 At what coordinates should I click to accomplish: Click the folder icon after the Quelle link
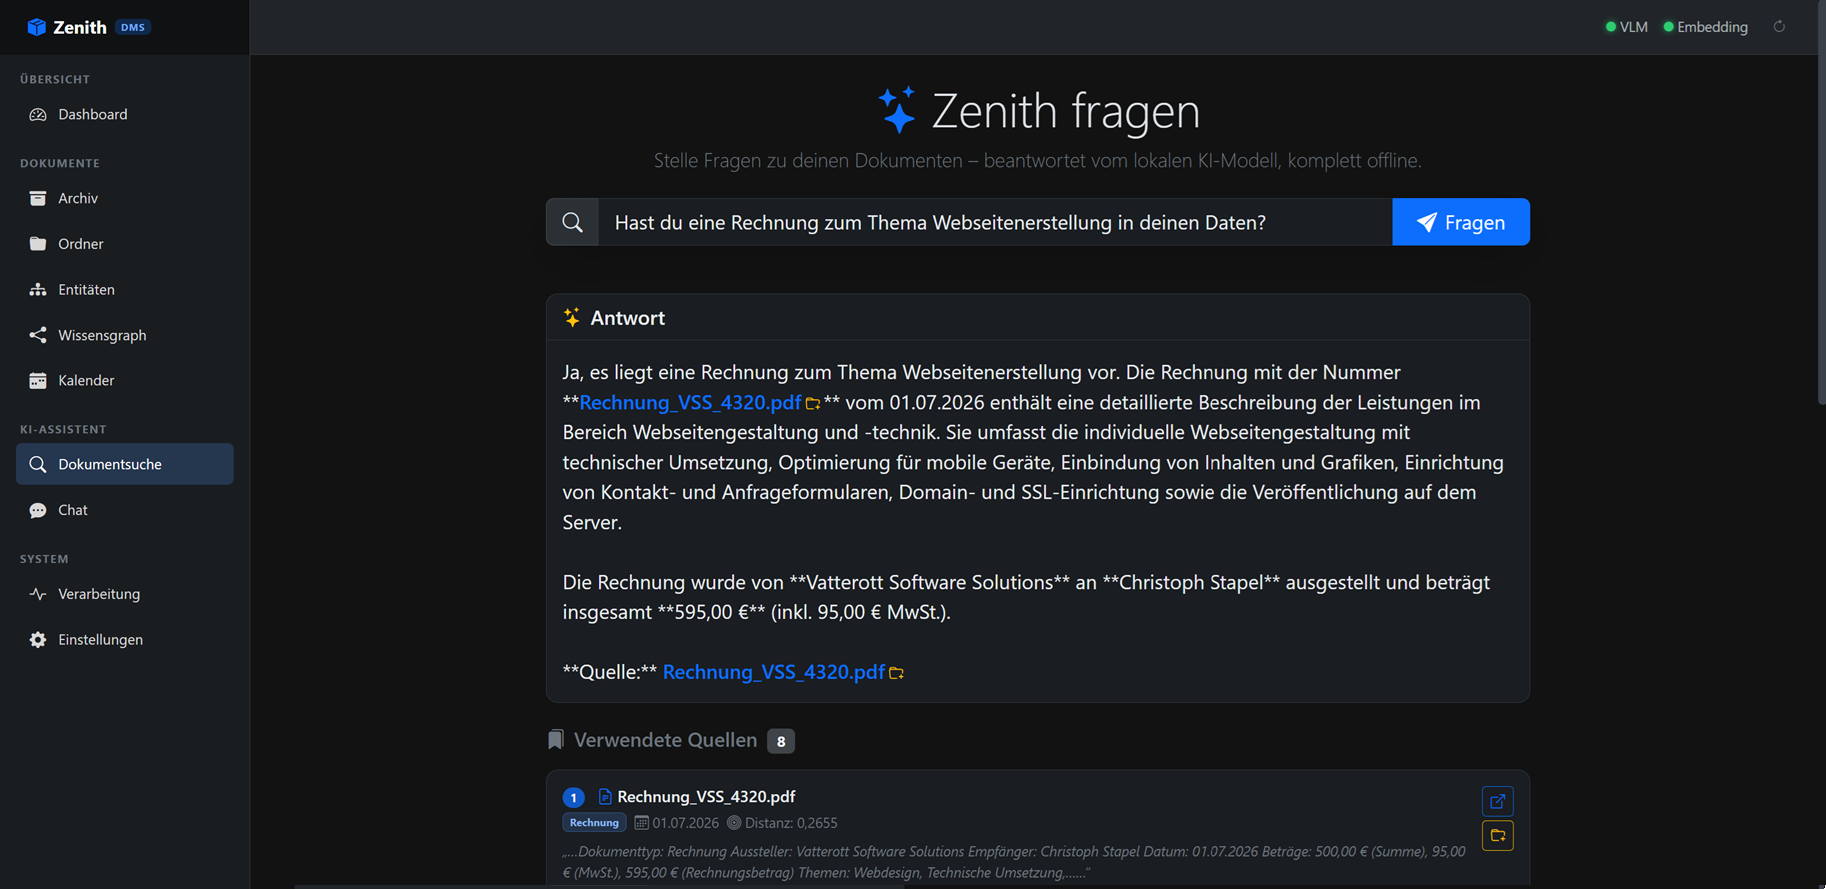(x=897, y=674)
